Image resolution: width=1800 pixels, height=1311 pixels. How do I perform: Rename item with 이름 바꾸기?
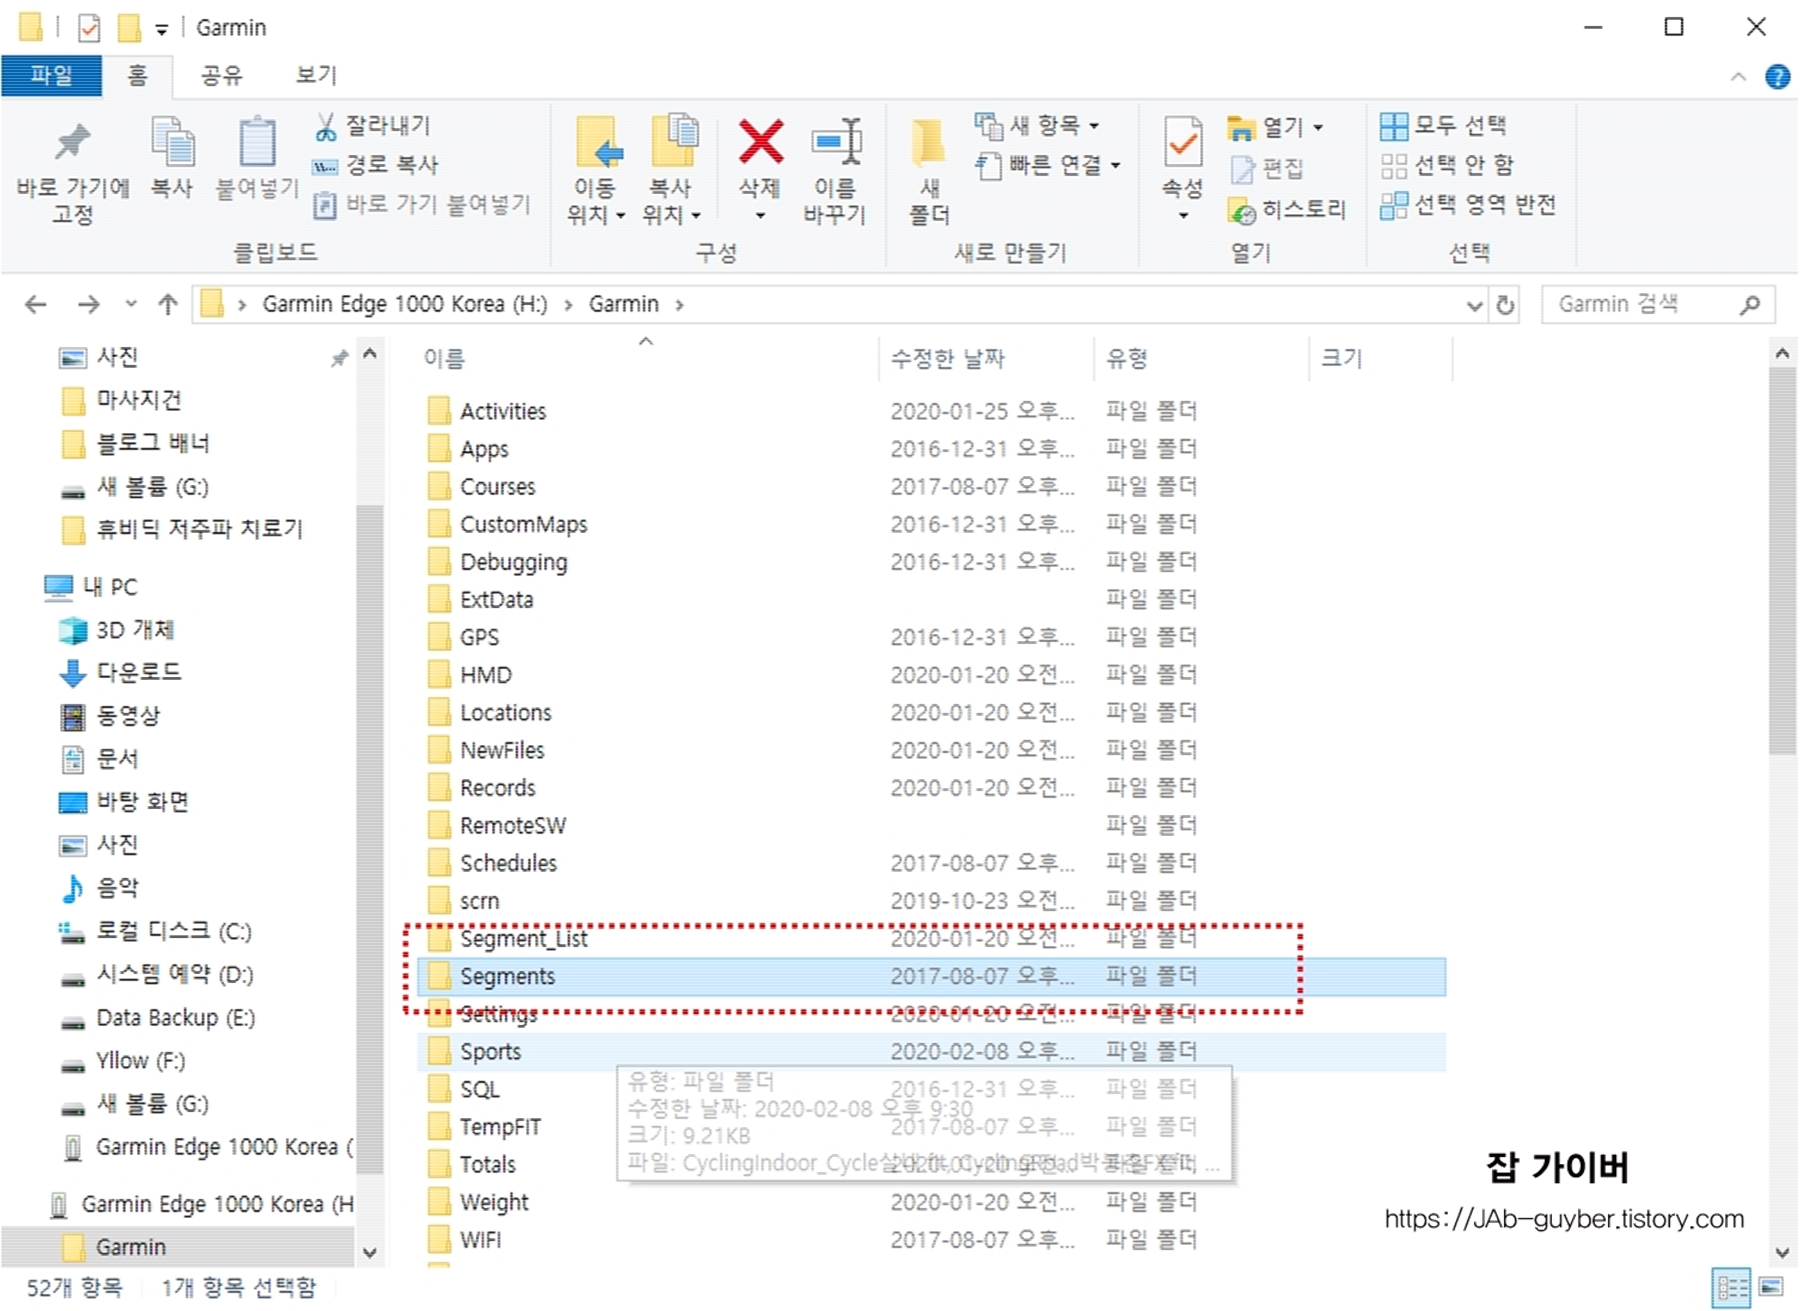[835, 170]
